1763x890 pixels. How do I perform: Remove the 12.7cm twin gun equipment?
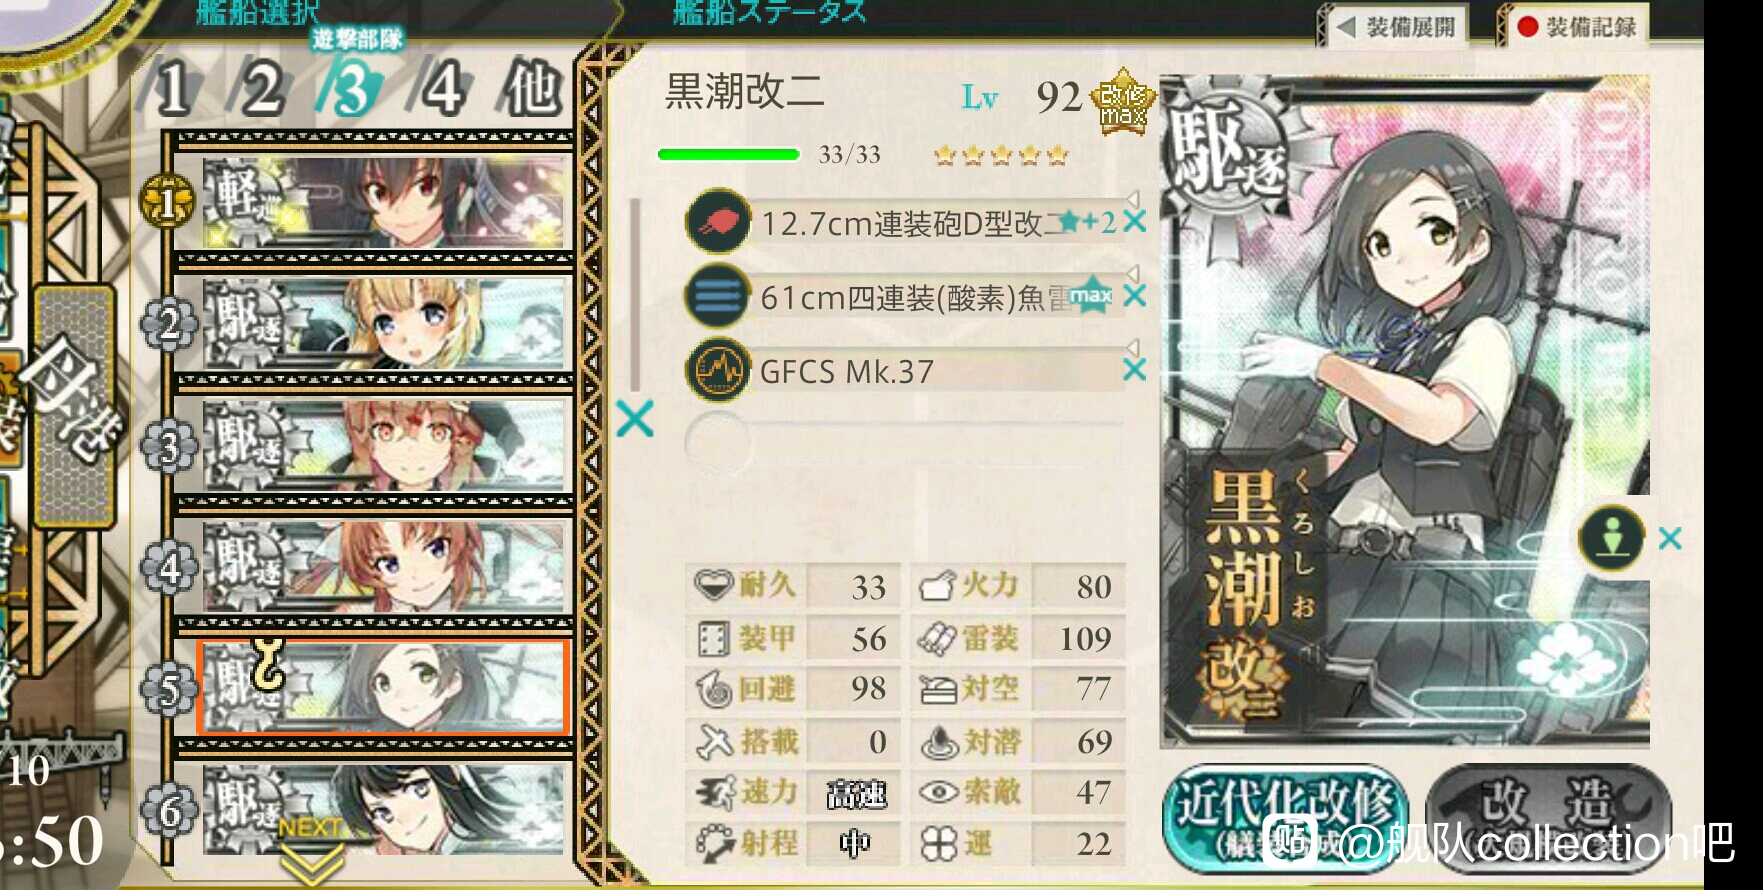[1134, 222]
